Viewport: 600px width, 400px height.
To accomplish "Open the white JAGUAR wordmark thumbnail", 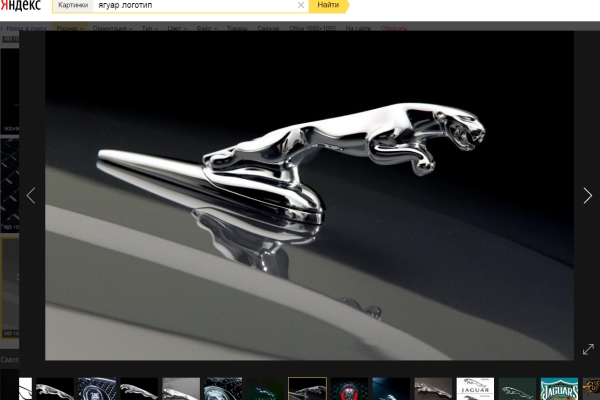I will coord(475,389).
